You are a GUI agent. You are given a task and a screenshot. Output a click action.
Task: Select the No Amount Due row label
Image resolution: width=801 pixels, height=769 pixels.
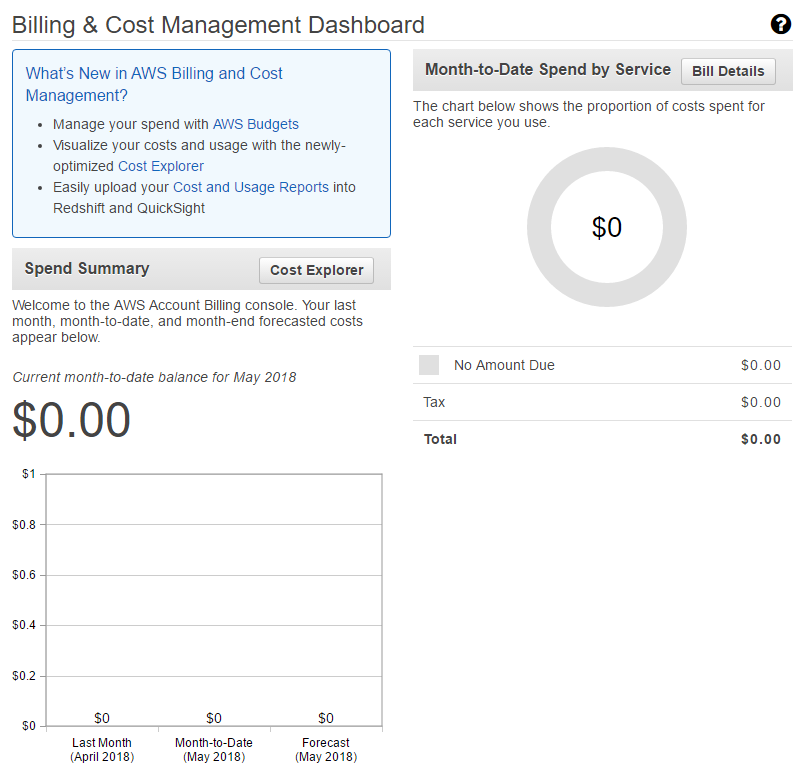pyautogui.click(x=504, y=365)
